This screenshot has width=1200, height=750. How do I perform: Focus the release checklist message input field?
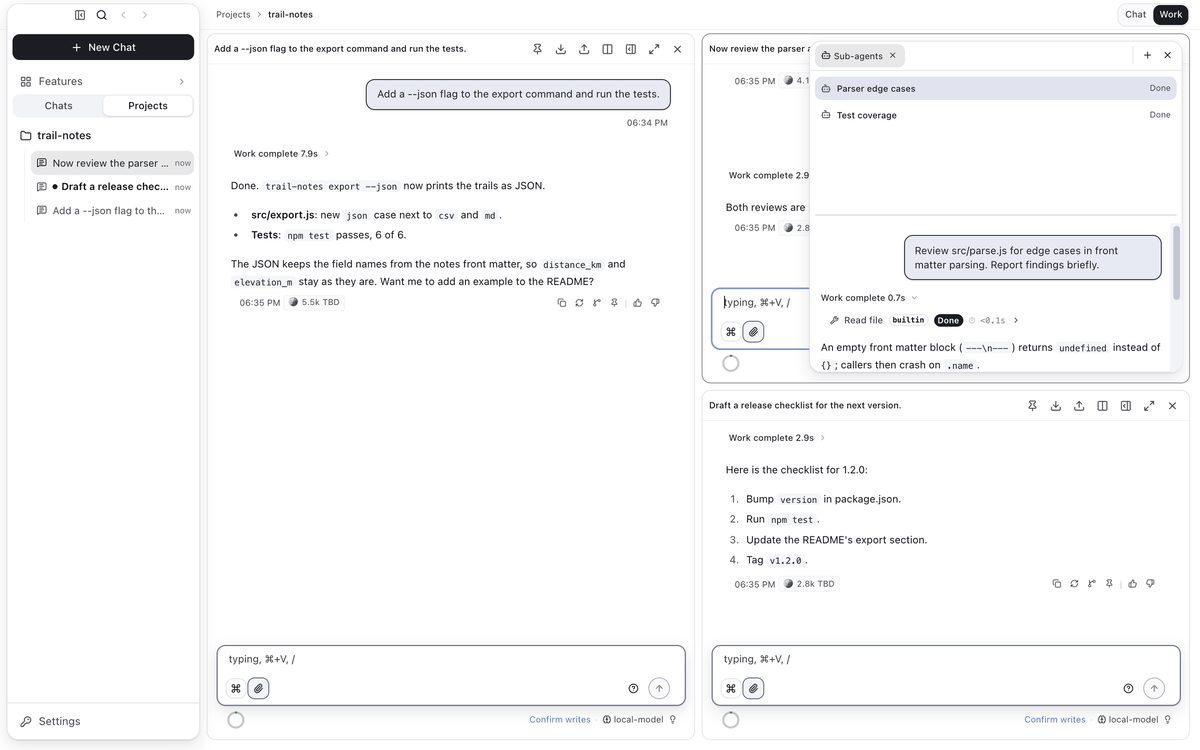[946, 660]
